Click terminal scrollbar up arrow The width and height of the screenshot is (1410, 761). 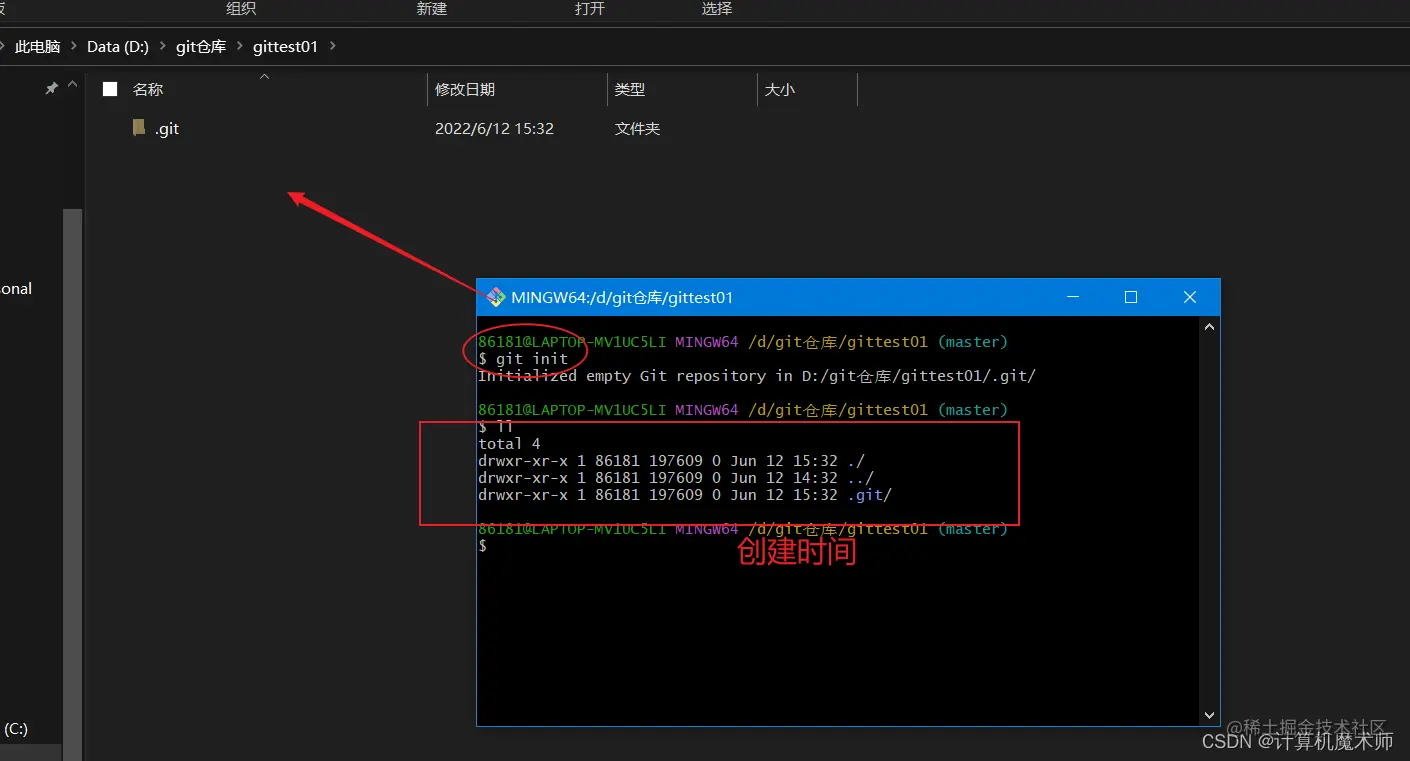tap(1209, 327)
